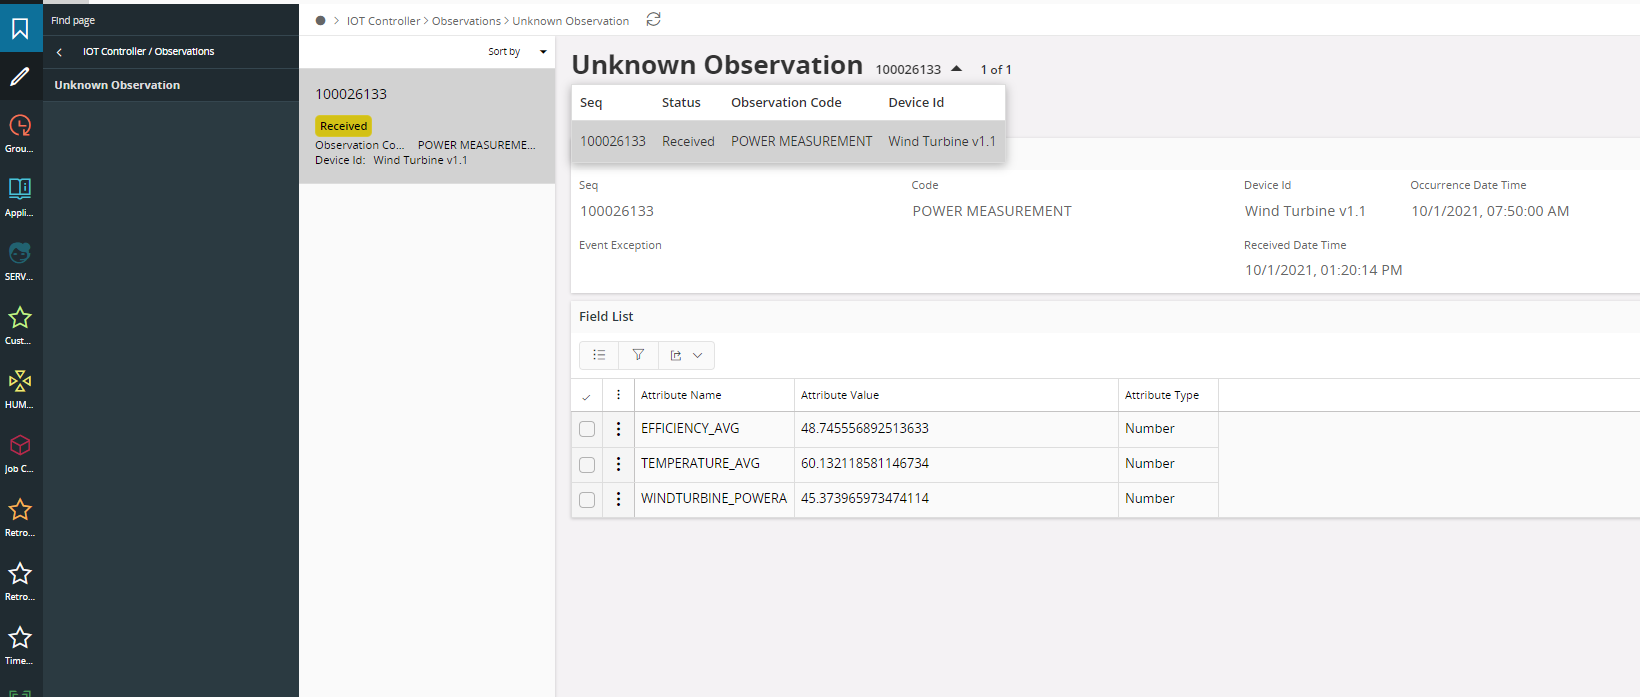Click the Find page search field
Image resolution: width=1640 pixels, height=697 pixels.
pos(170,20)
